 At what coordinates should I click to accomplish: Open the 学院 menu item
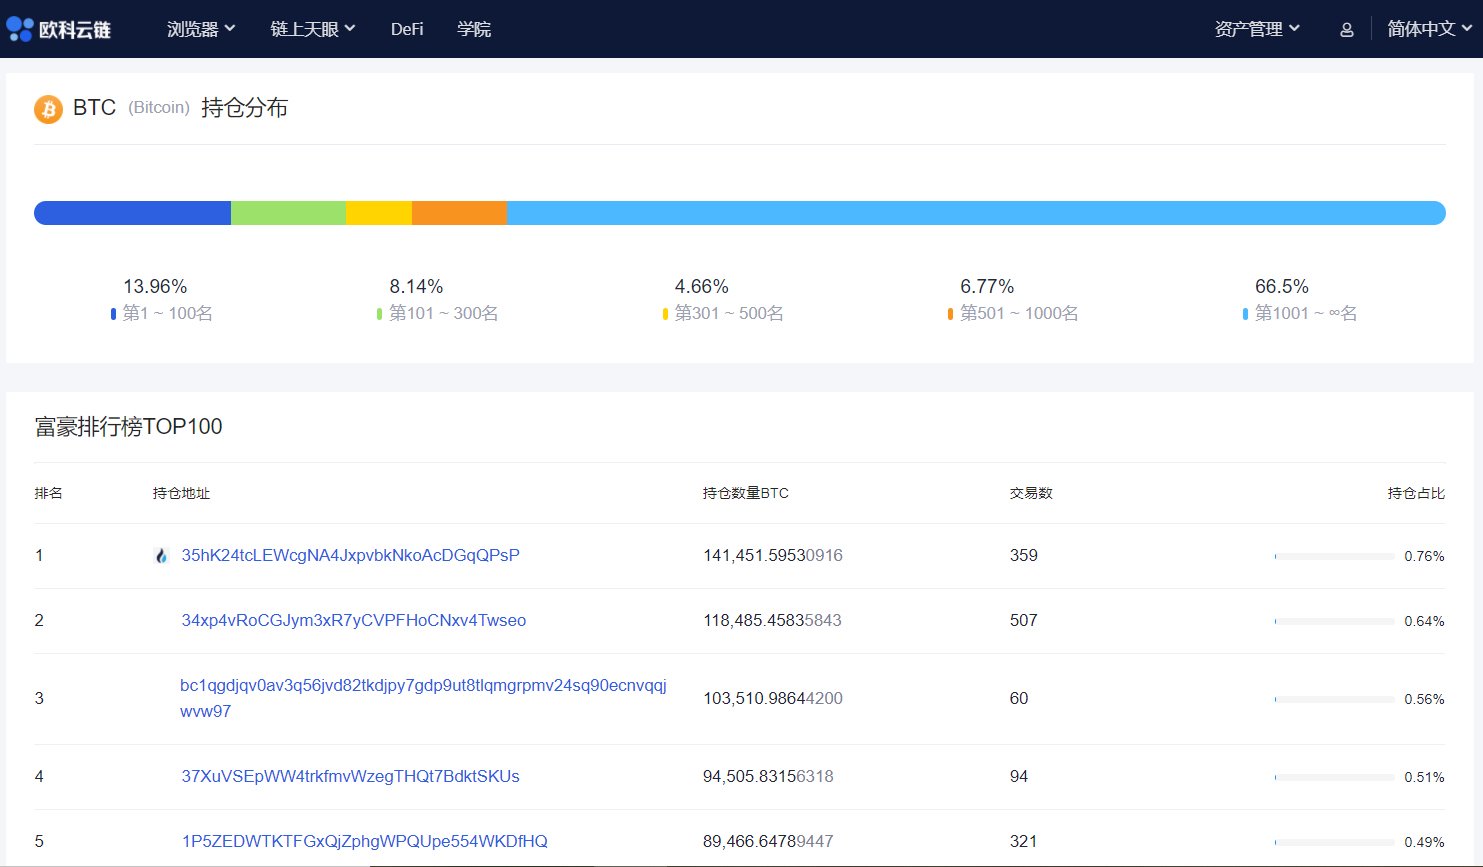[x=474, y=29]
